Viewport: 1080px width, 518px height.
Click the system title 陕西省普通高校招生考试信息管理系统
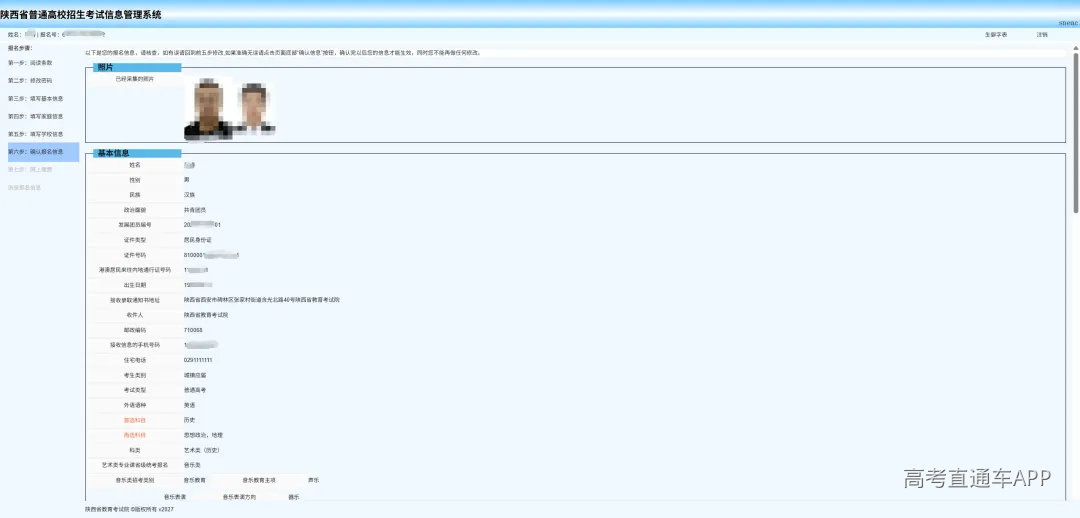81,14
